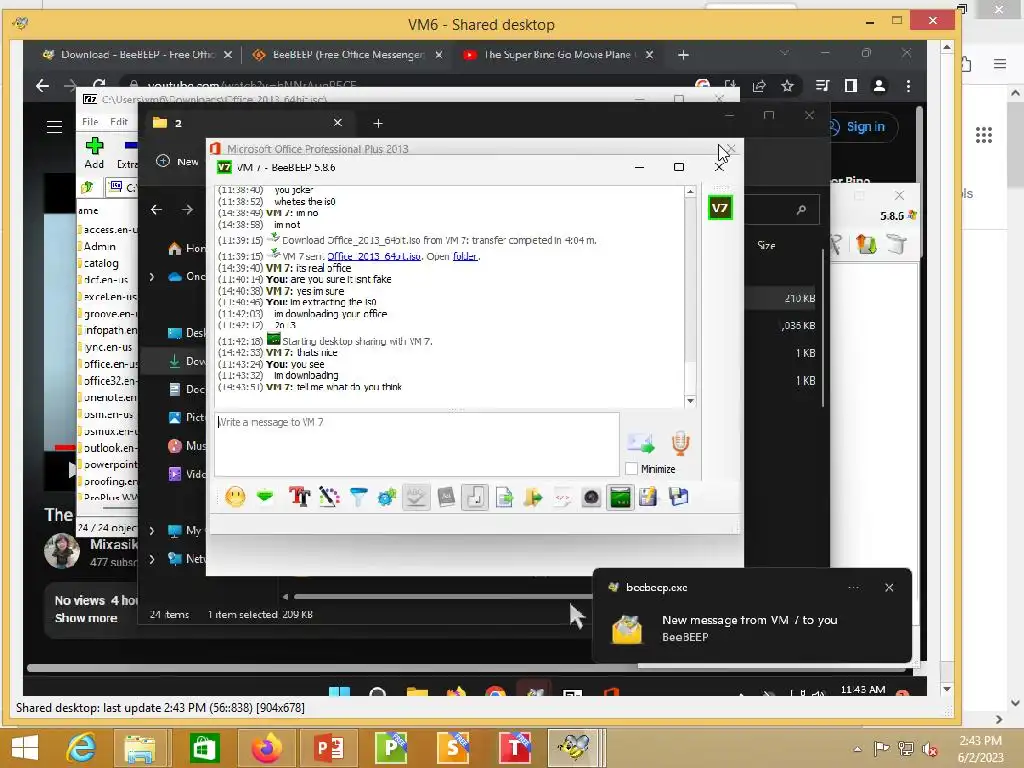Click the save chat floppy pencil icon
Screen dimensions: 1024x768
[x=648, y=497]
